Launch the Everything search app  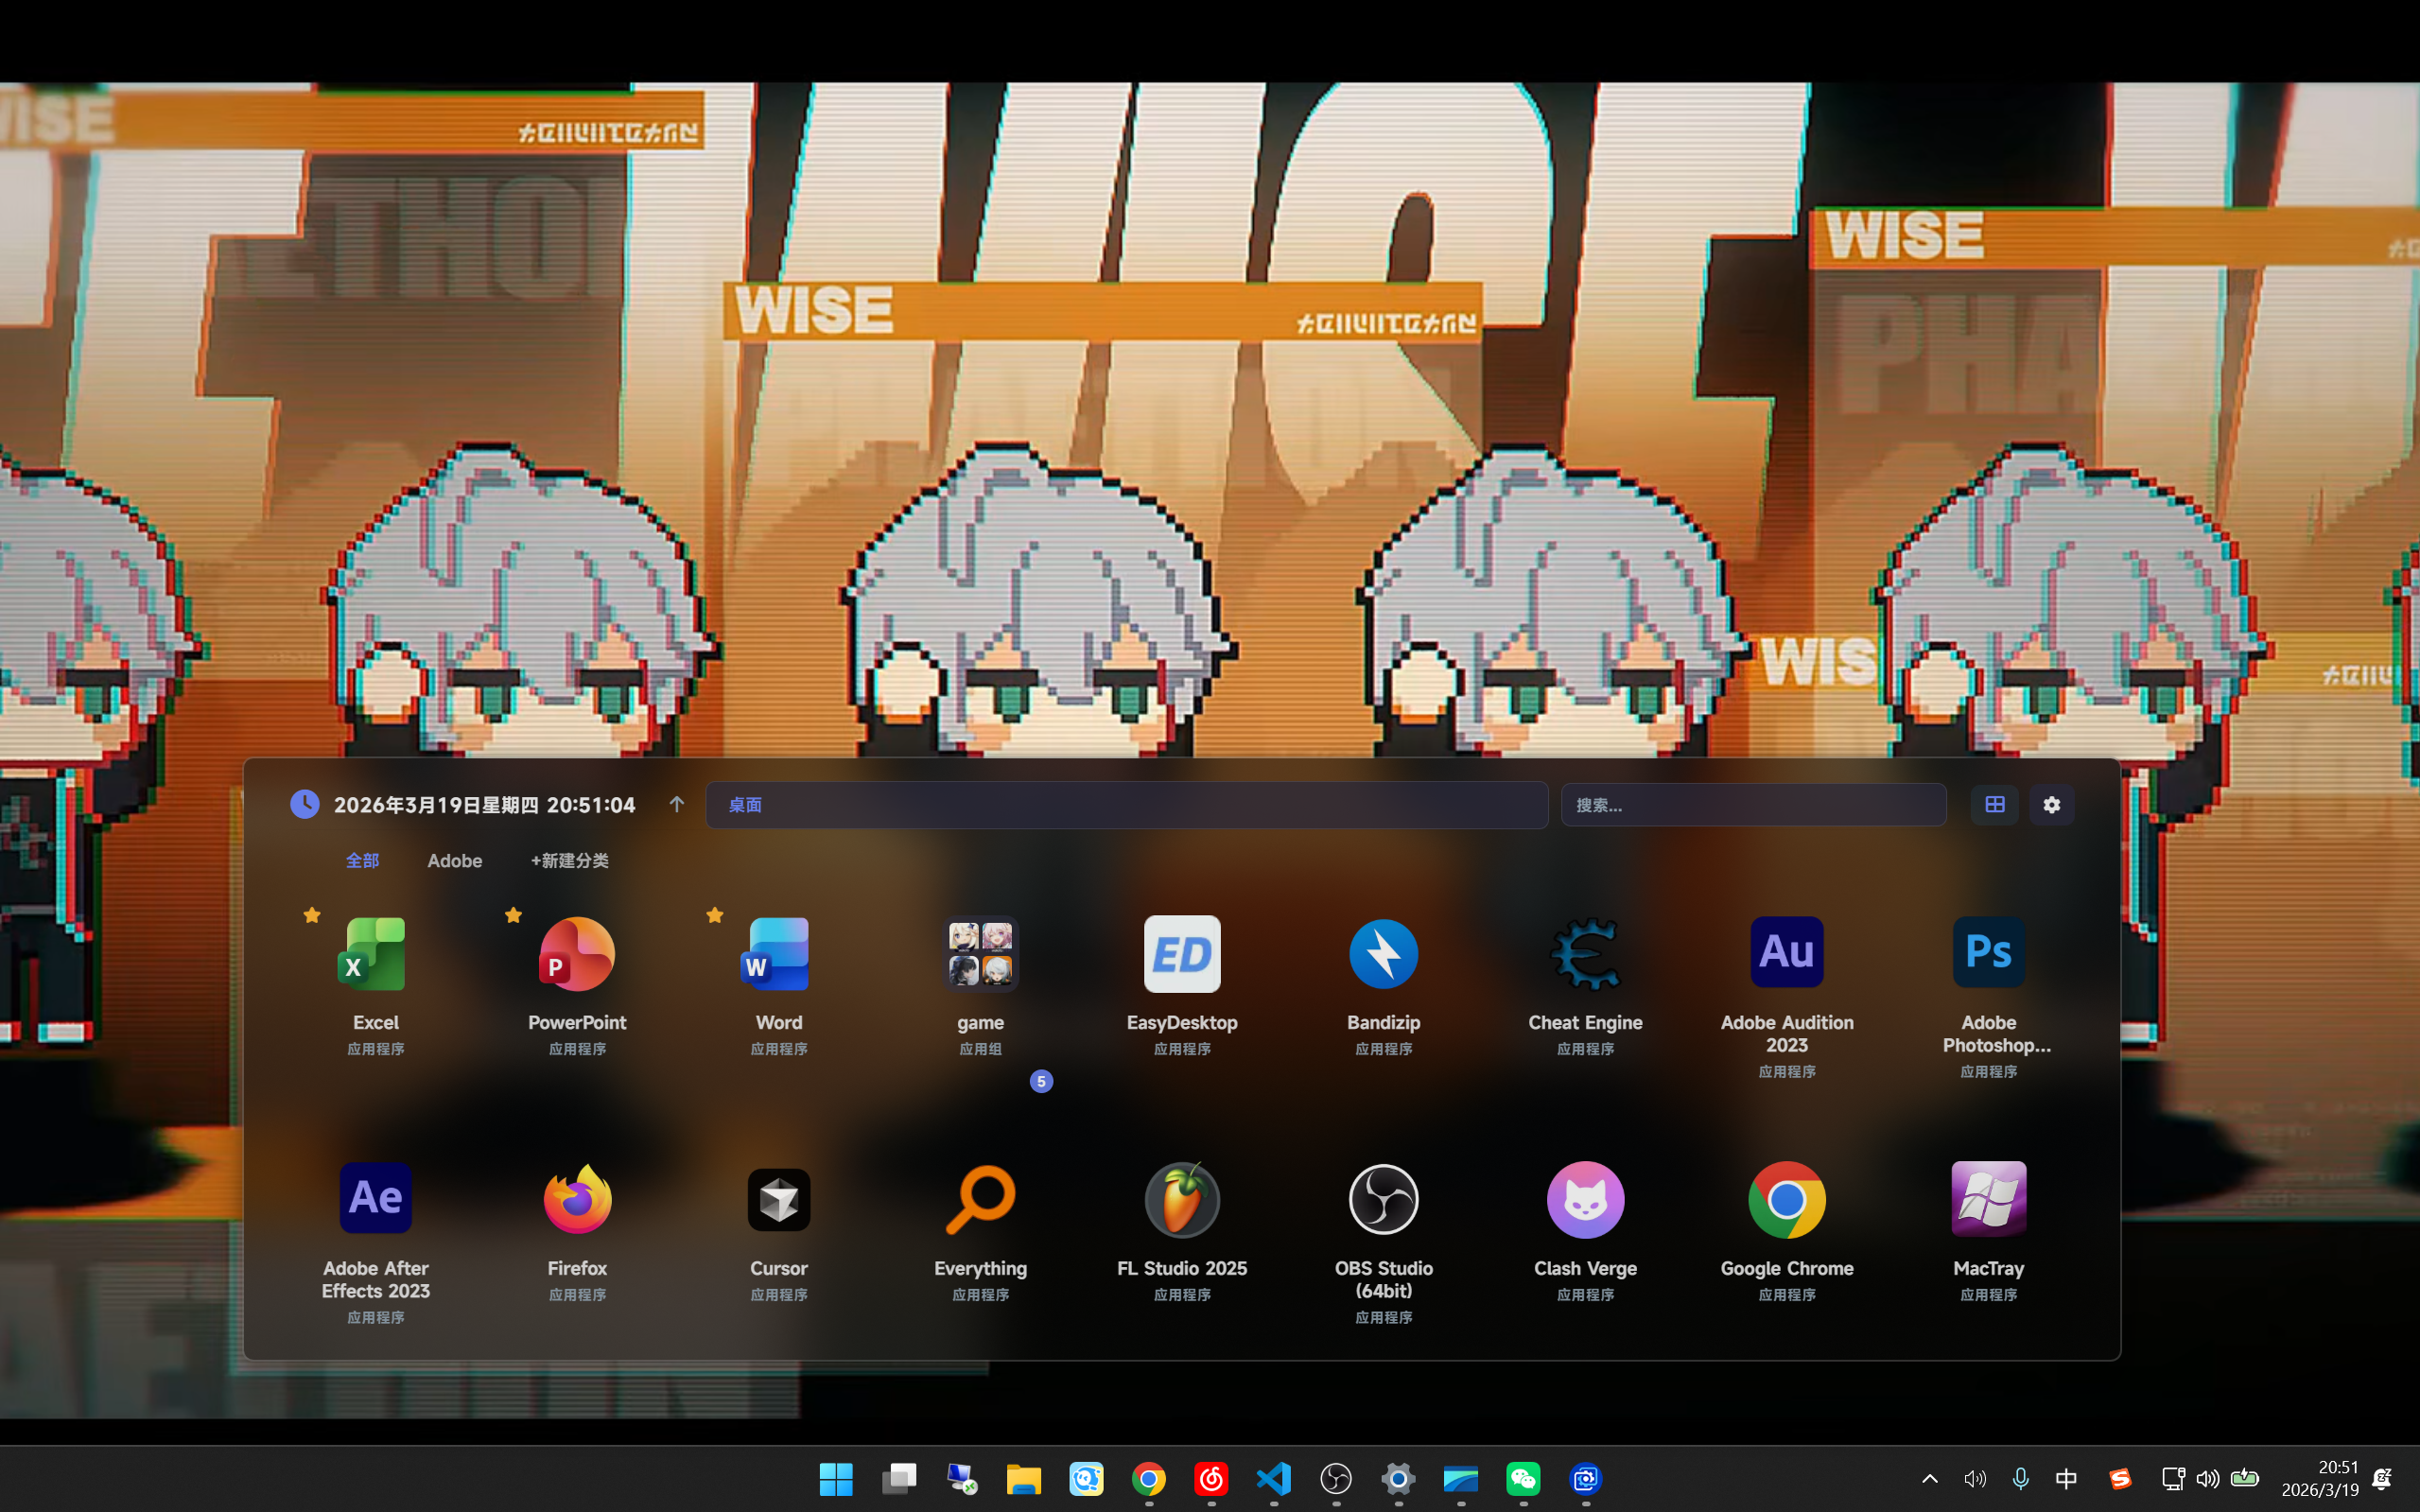coord(980,1198)
